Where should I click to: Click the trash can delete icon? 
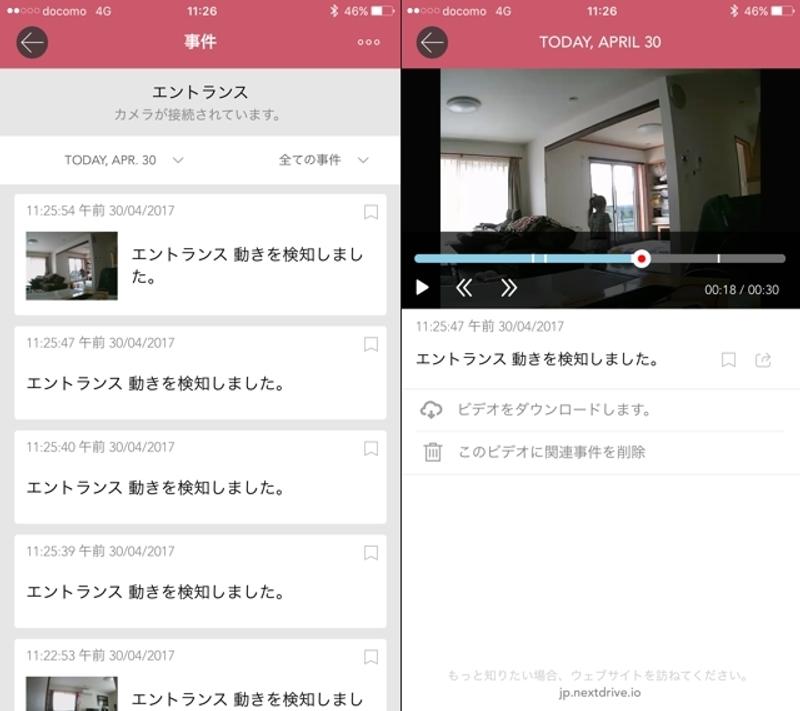[x=432, y=452]
